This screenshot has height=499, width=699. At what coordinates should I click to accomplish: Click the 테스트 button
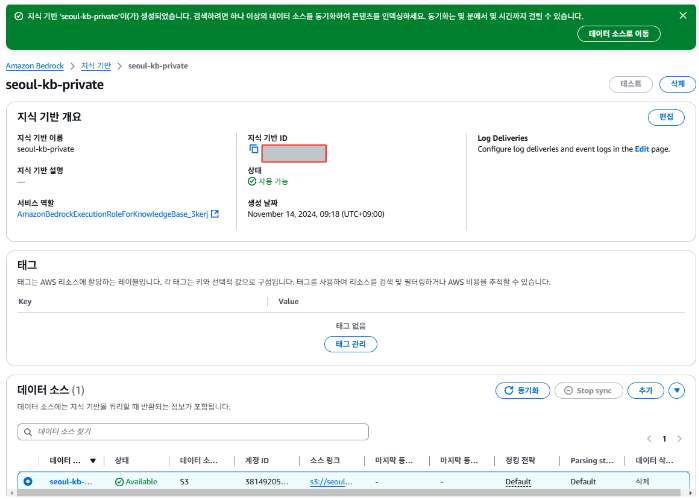tap(630, 84)
